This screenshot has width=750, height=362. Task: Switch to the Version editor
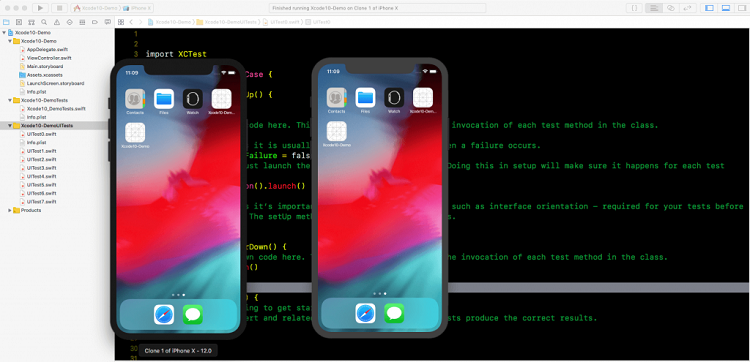coord(688,8)
